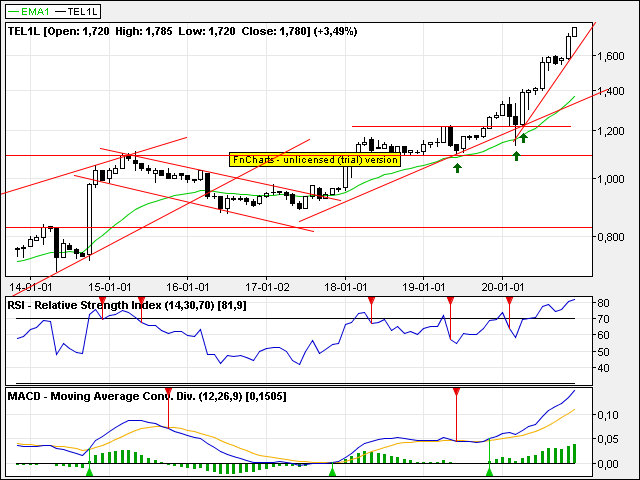Click the 0,800 price axis label
The height and width of the screenshot is (480, 640).
pyautogui.click(x=611, y=237)
